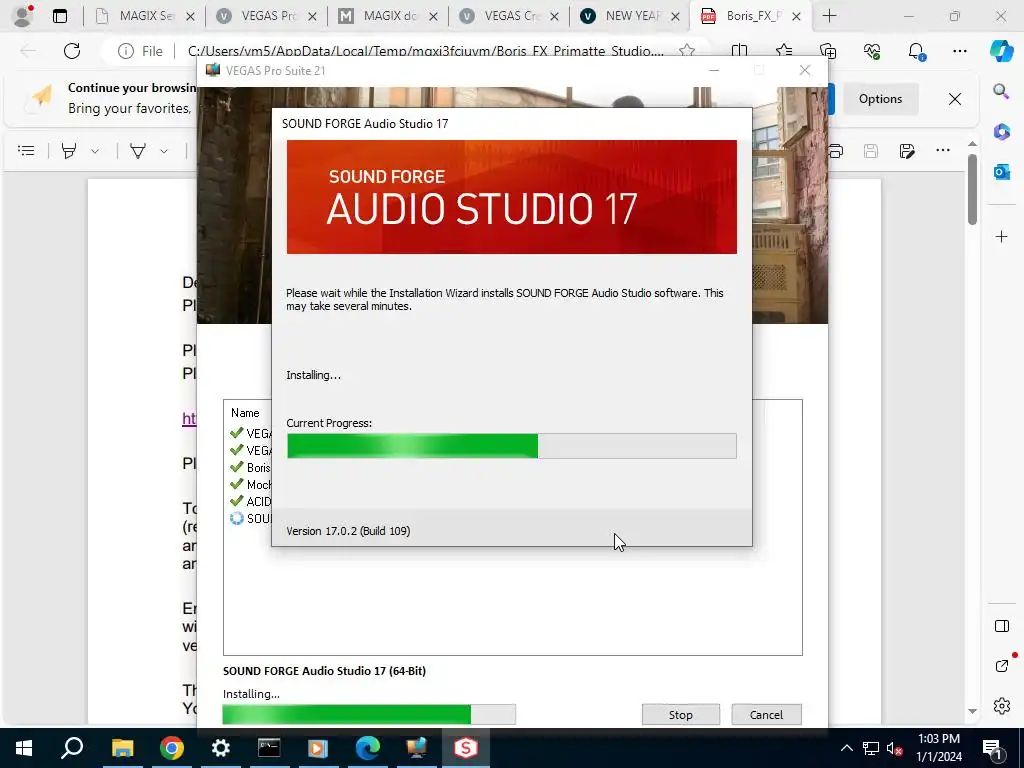The width and height of the screenshot is (1024, 768).
Task: Select the PDF highlight tool
Action: [69, 151]
